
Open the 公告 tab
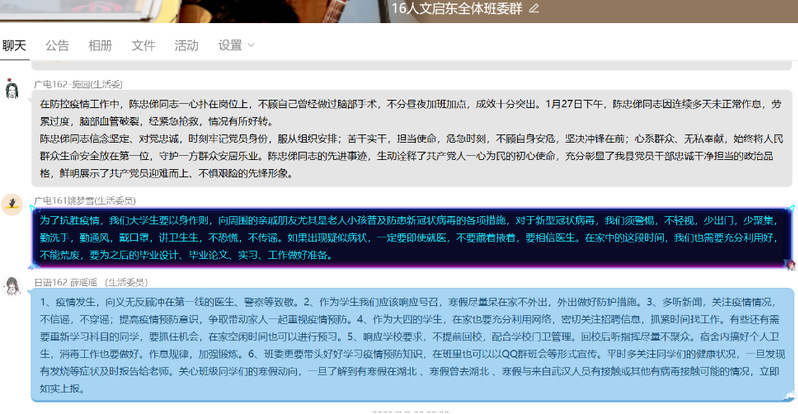click(57, 45)
